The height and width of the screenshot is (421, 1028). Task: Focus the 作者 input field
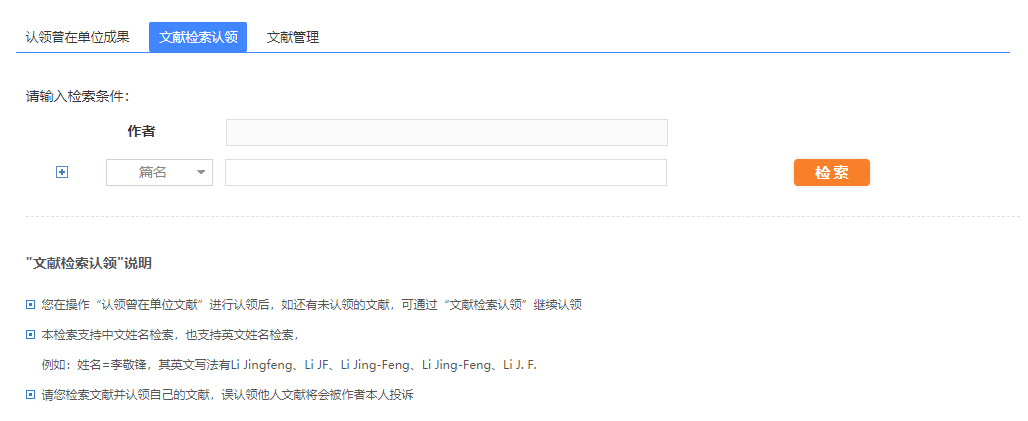click(446, 132)
